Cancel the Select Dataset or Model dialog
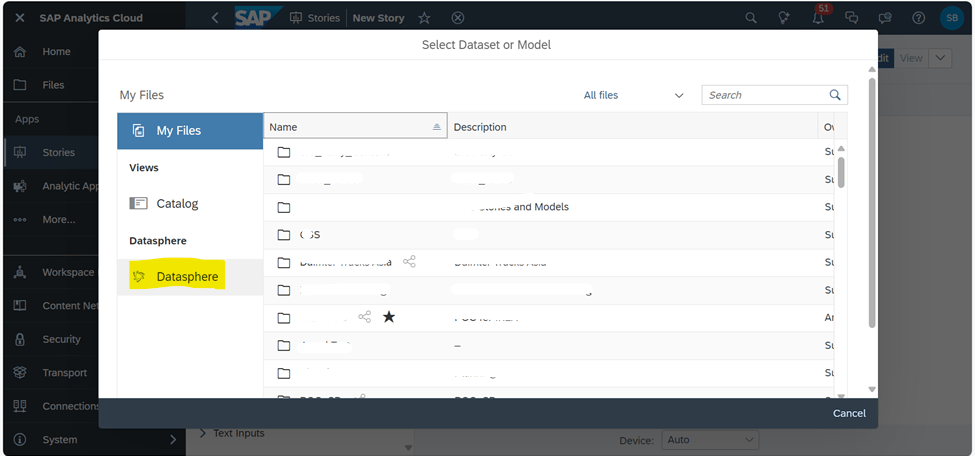Viewport: 975px width, 456px height. click(849, 414)
